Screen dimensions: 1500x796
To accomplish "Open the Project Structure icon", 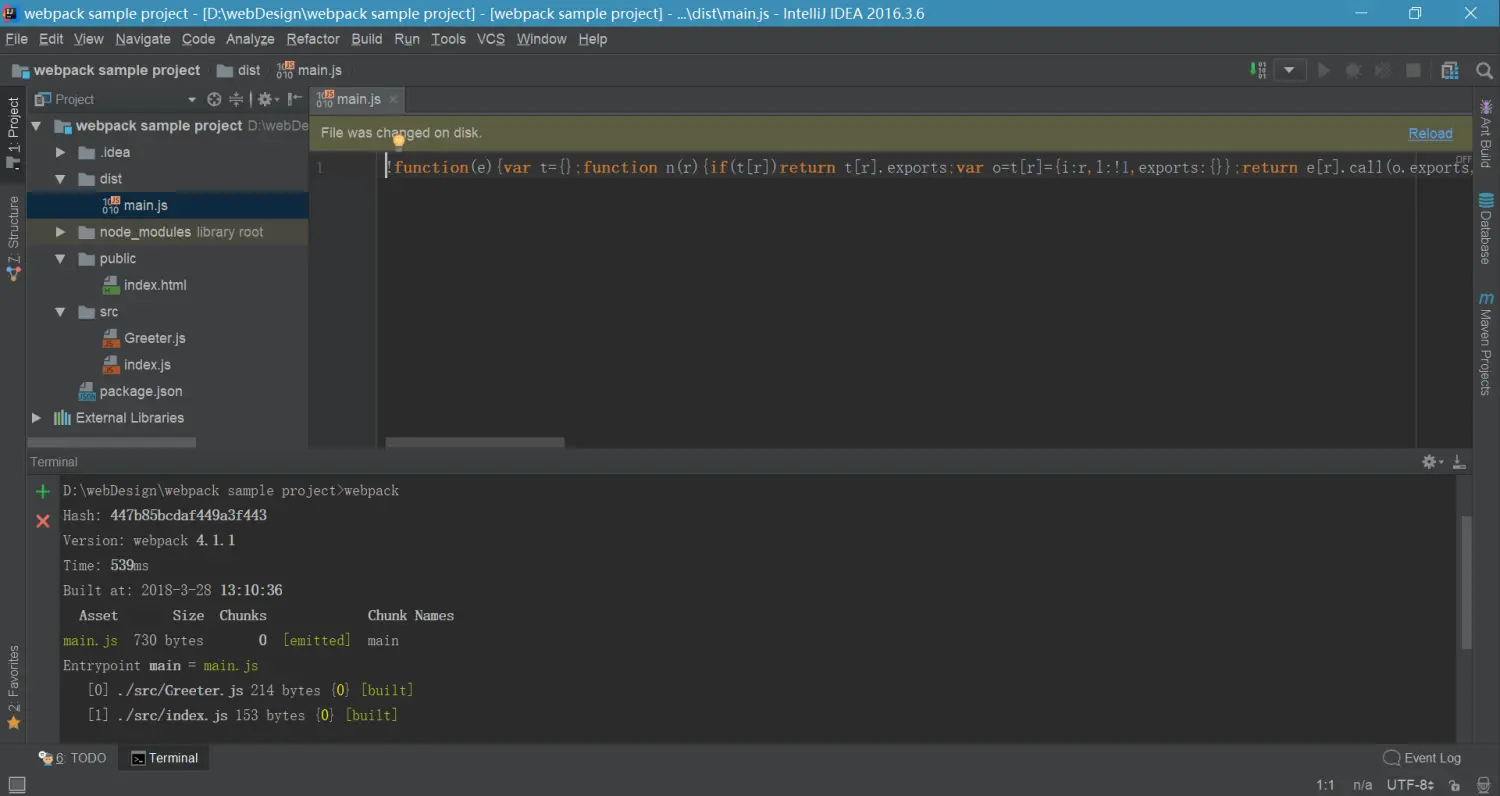I will point(1450,70).
